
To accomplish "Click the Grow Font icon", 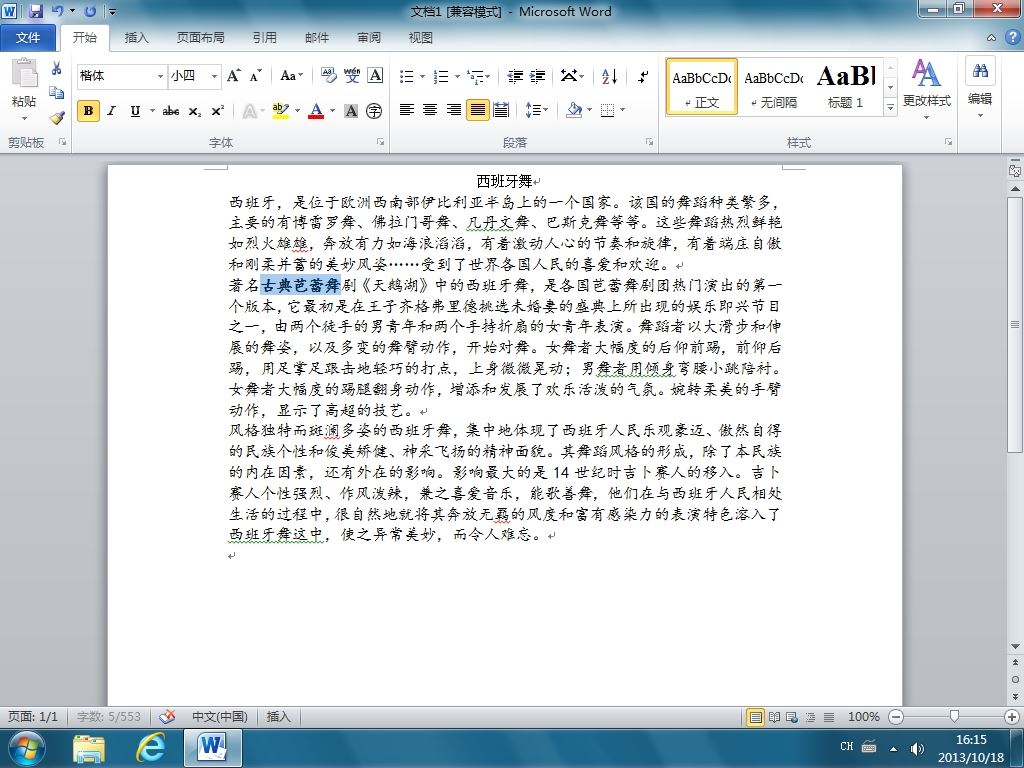I will point(233,76).
